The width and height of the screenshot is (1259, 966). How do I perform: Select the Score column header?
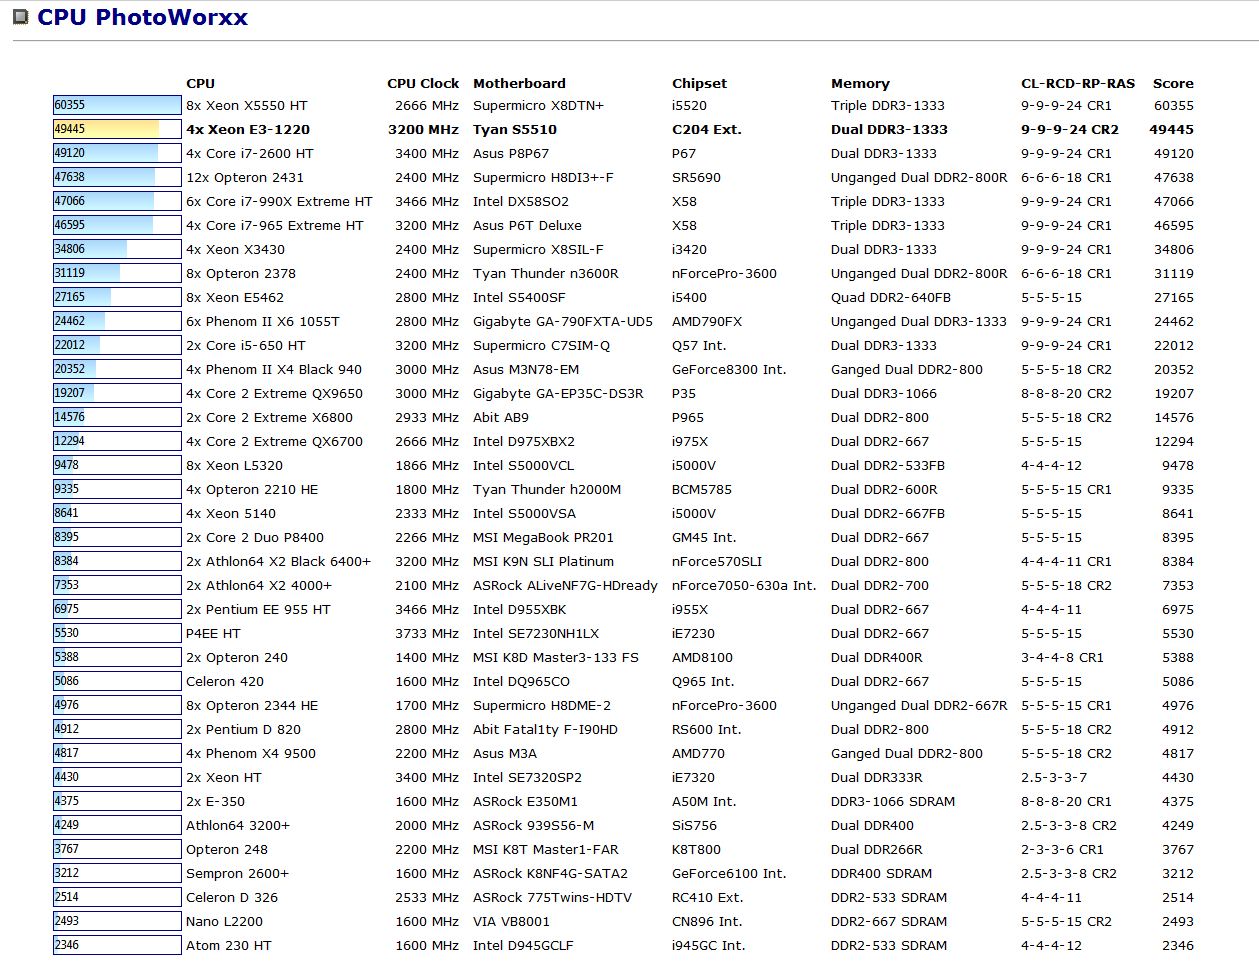point(1173,83)
